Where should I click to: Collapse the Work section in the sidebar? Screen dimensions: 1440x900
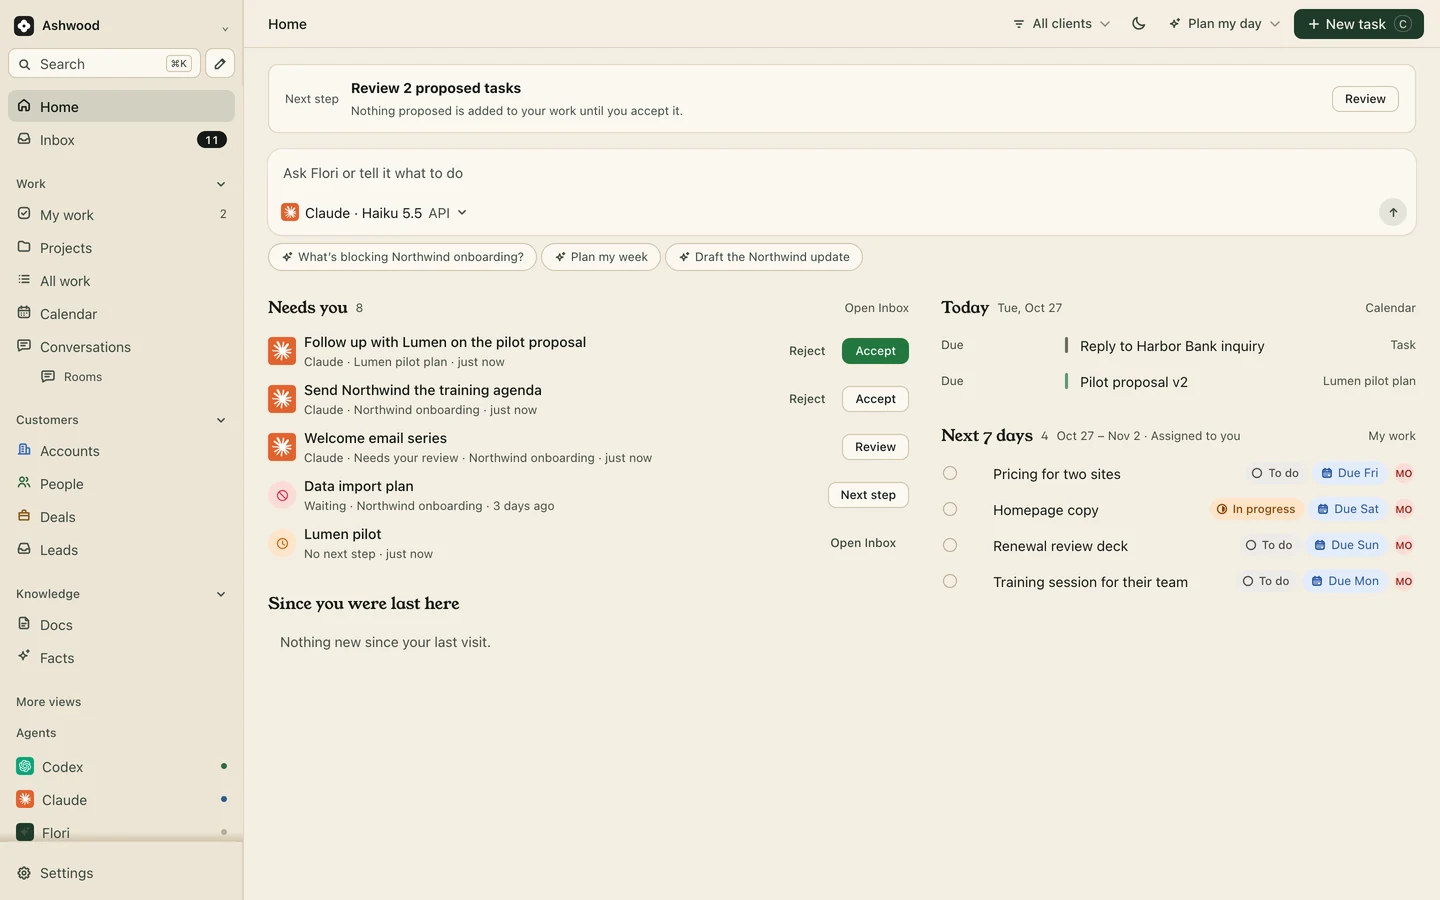221,184
